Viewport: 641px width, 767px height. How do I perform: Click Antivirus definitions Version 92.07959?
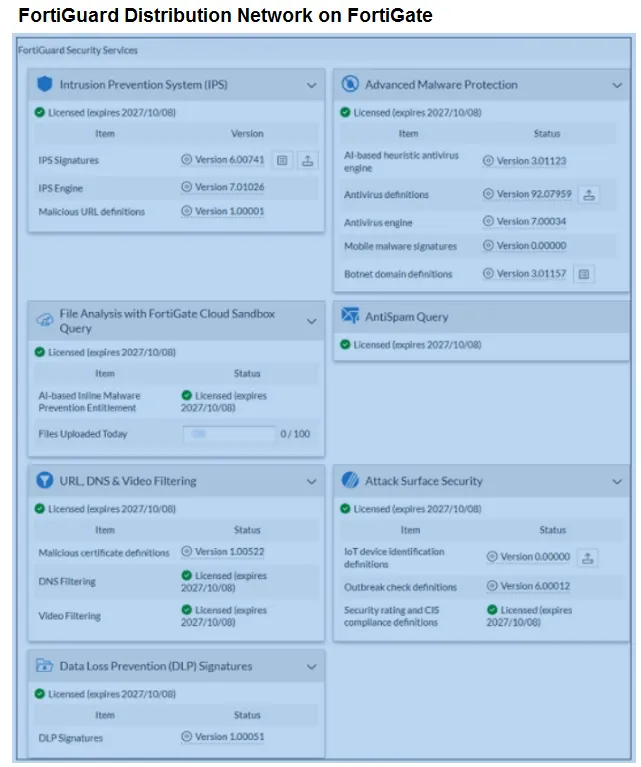(534, 194)
